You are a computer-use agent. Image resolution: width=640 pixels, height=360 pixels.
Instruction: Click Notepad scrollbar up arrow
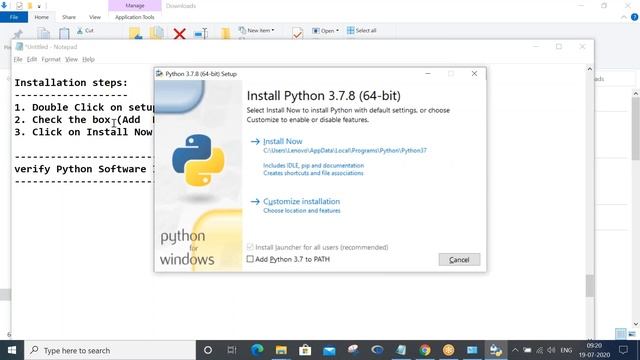pos(589,69)
